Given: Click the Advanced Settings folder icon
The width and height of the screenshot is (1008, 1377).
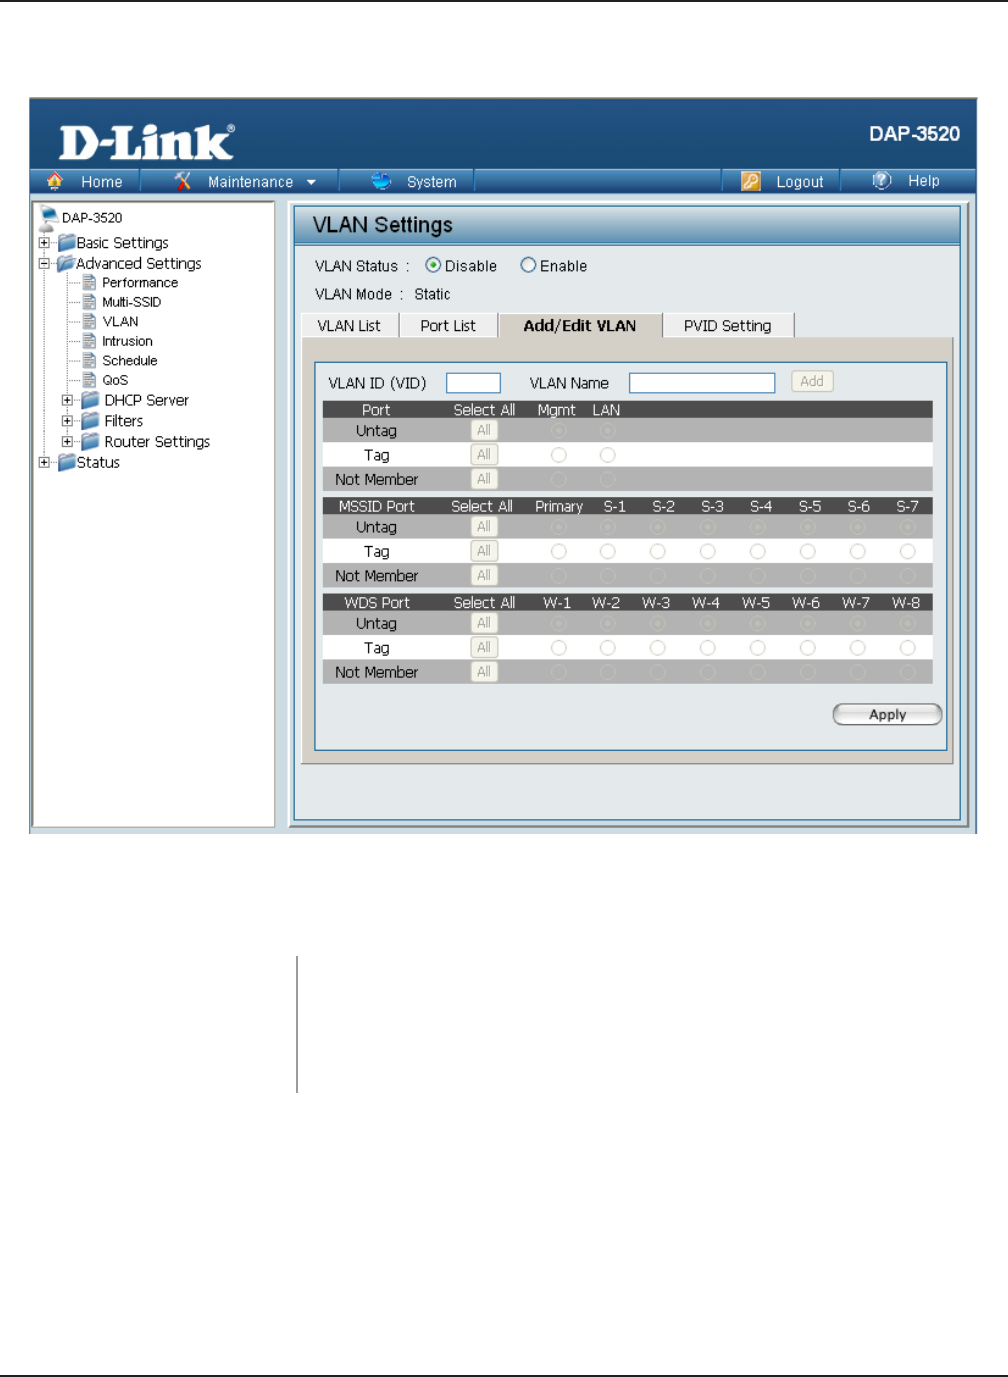Looking at the screenshot, I should click(66, 263).
